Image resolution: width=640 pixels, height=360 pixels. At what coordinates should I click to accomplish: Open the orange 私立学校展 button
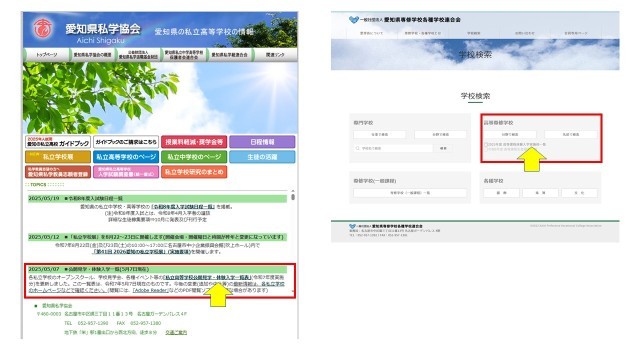point(58,157)
